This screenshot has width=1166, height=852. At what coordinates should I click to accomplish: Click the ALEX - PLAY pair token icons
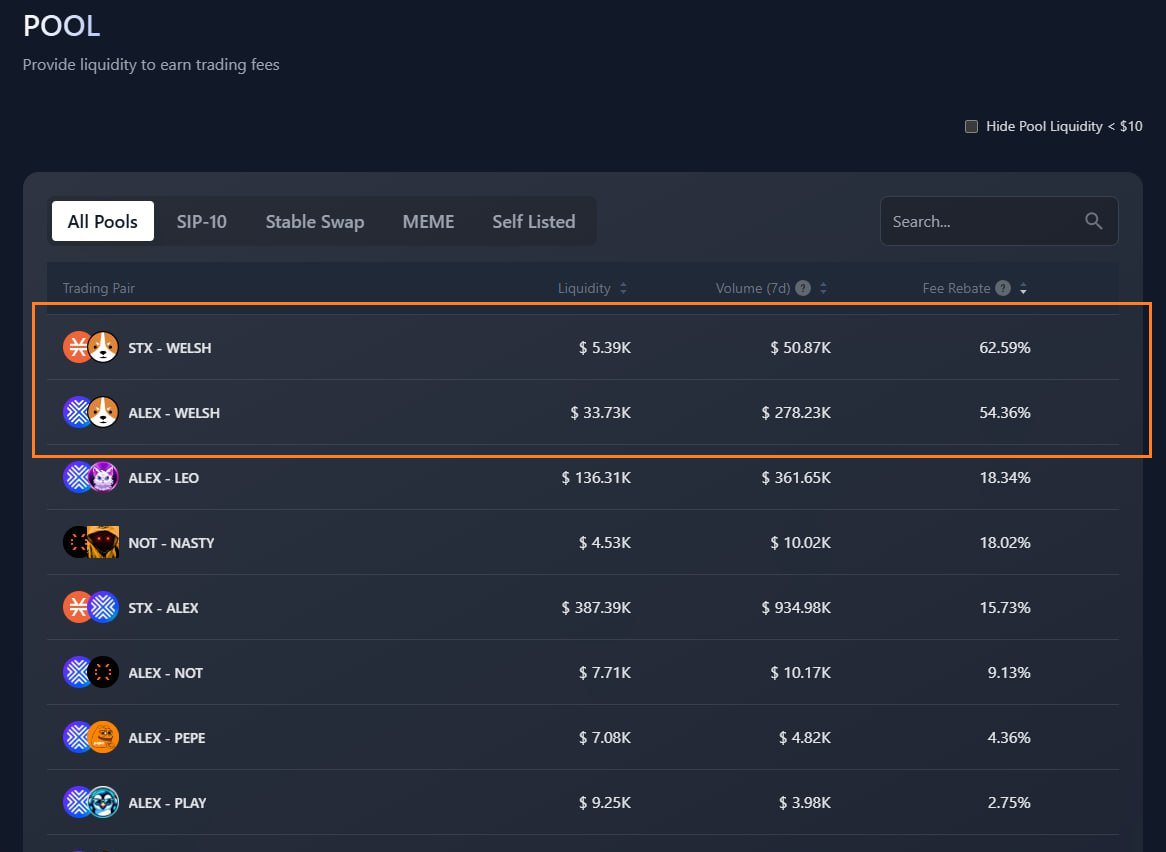point(91,802)
